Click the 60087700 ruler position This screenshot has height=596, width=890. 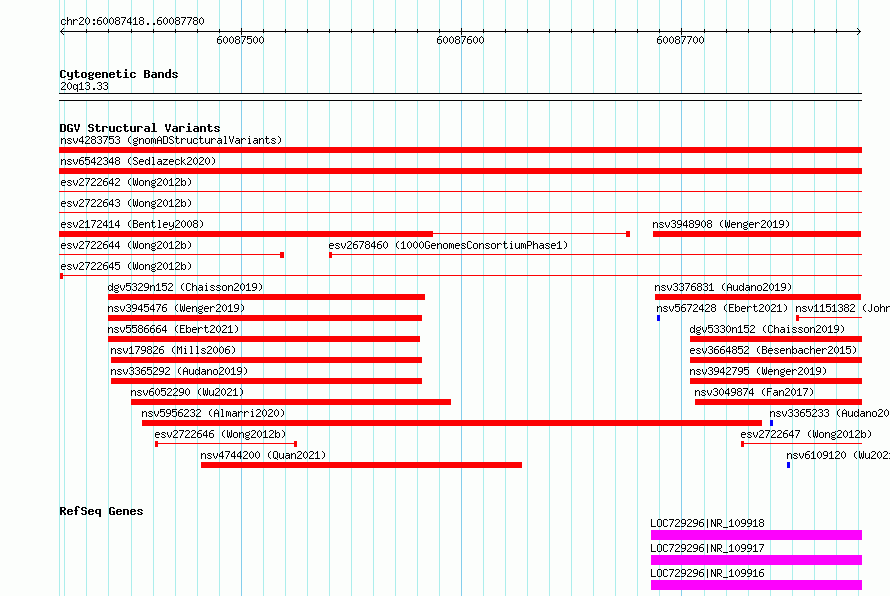[681, 40]
